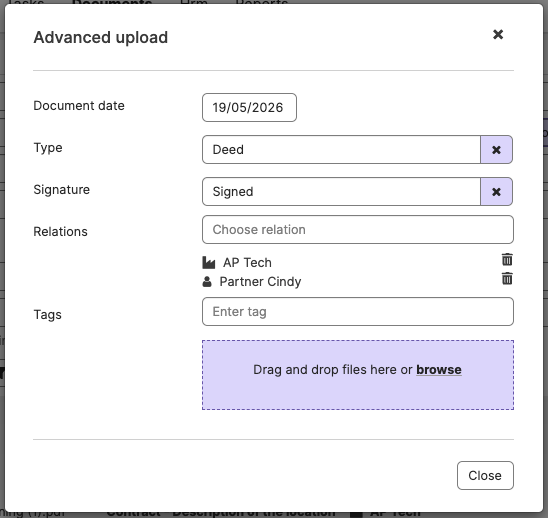Select the AP Tech relation entry

pyautogui.click(x=247, y=262)
